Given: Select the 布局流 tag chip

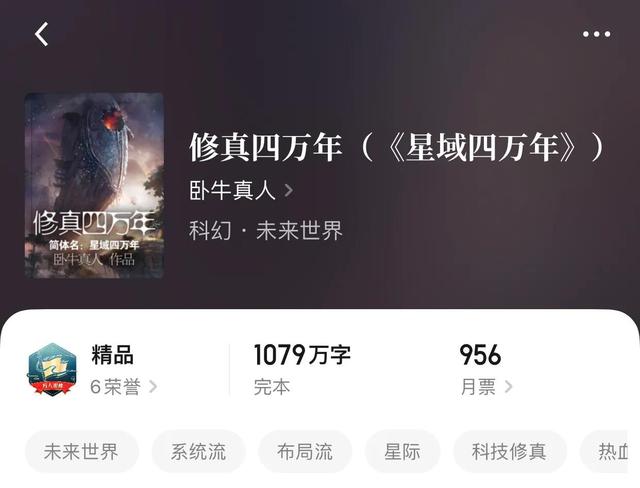Looking at the screenshot, I should coord(305,452).
